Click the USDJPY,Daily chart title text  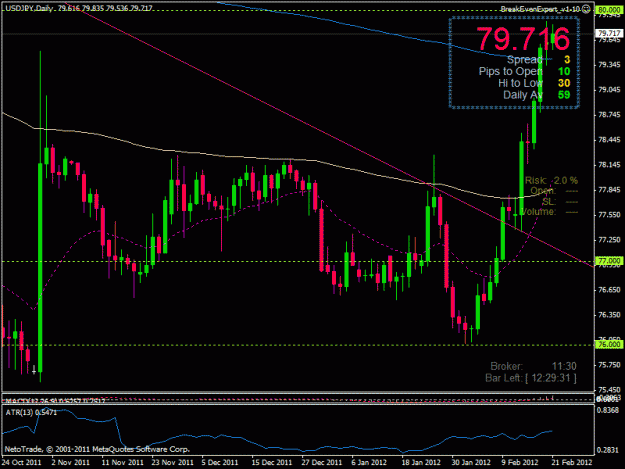[29, 8]
